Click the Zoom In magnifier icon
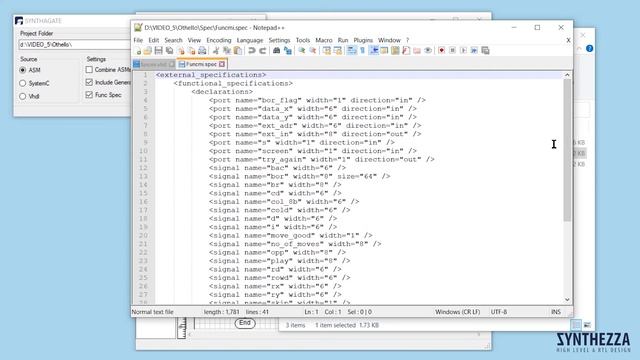 [302, 51]
